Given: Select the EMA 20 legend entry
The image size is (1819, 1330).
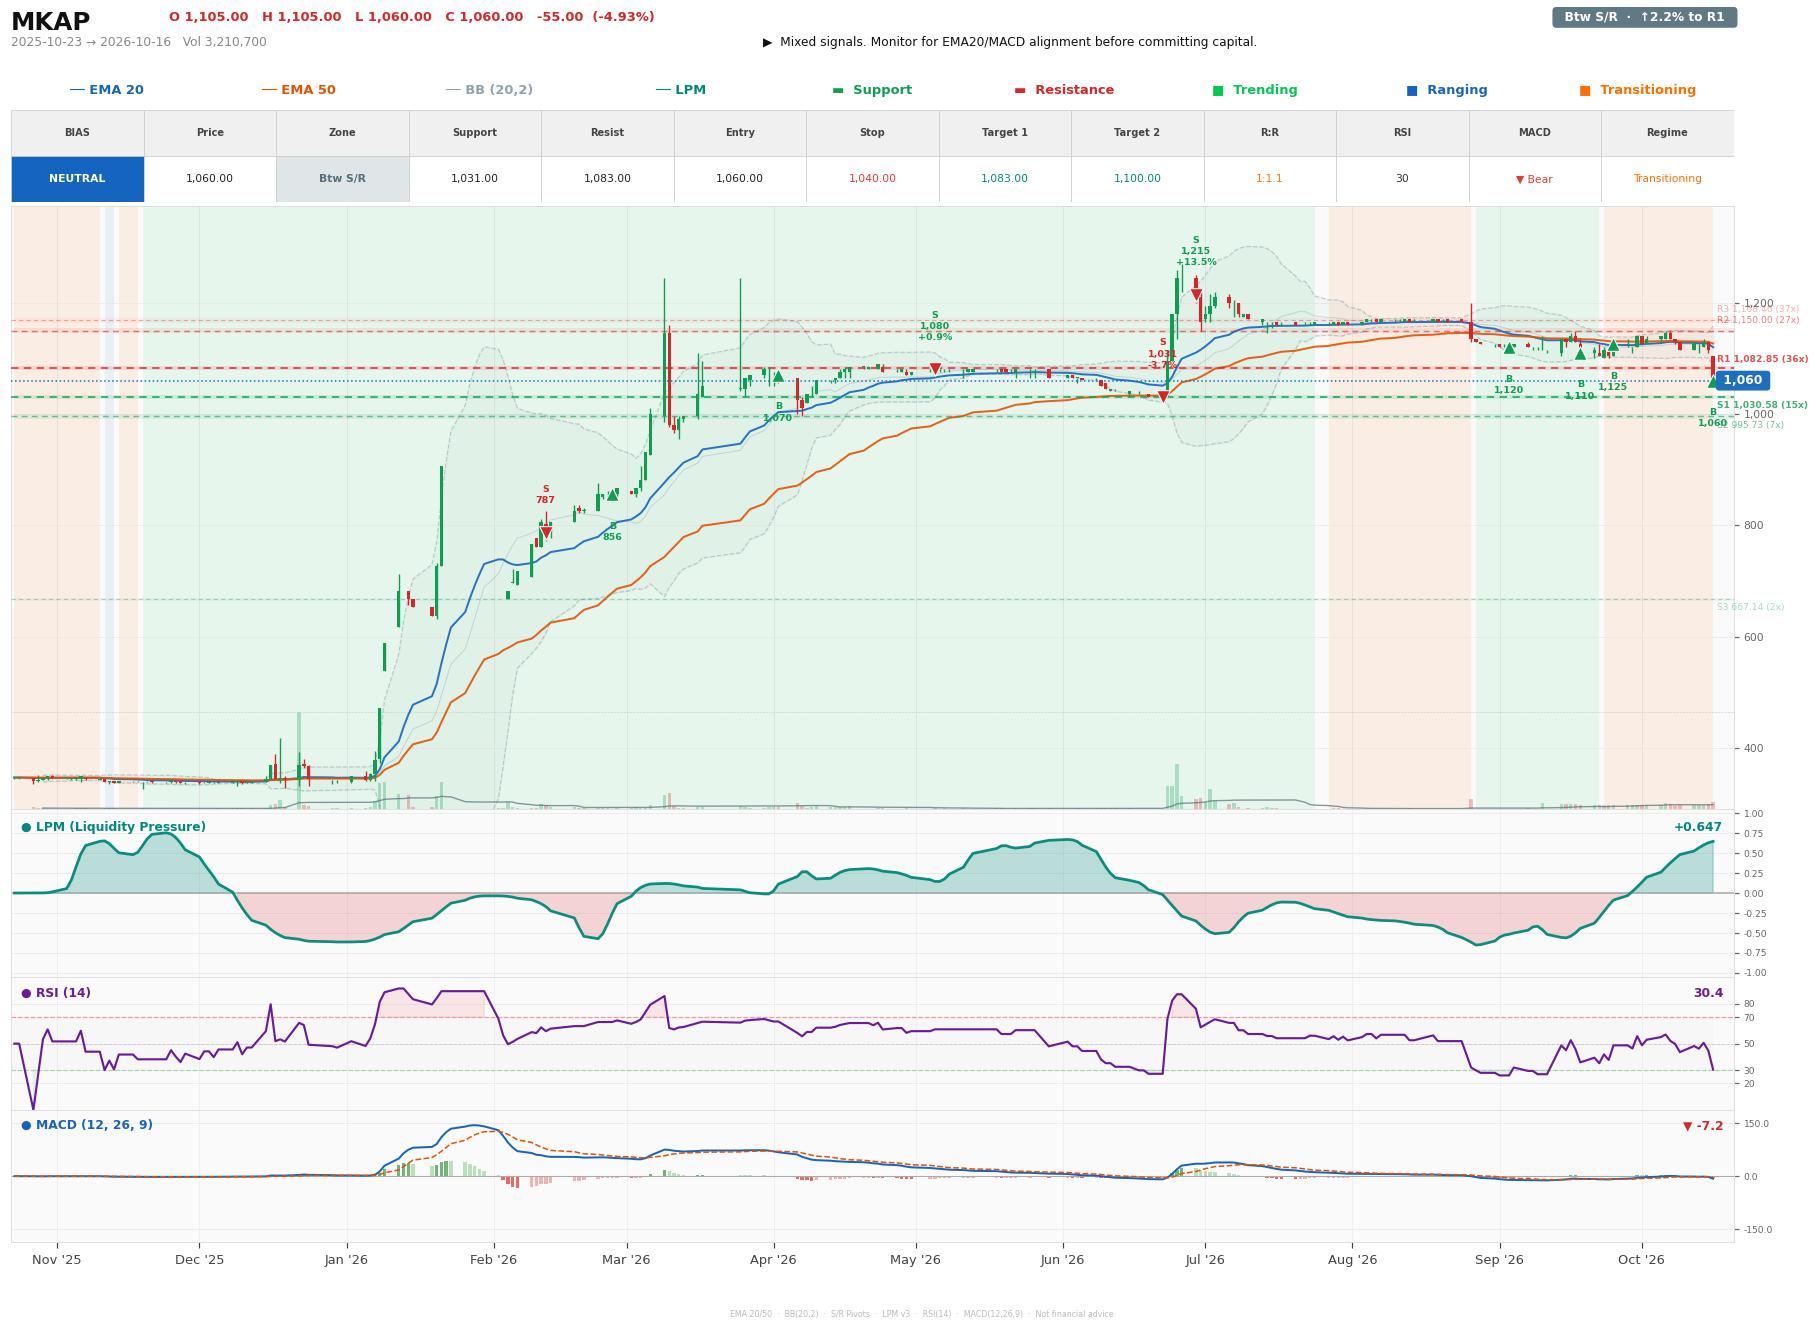Looking at the screenshot, I should (x=106, y=90).
